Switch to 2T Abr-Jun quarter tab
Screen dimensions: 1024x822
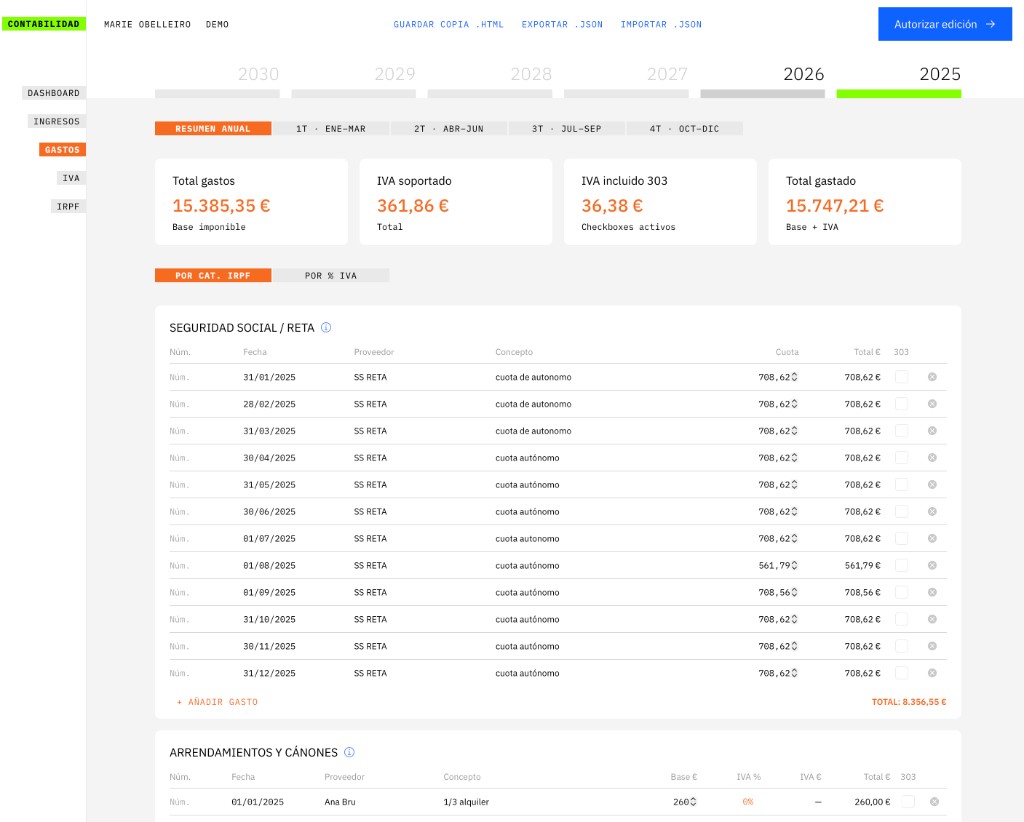point(449,129)
